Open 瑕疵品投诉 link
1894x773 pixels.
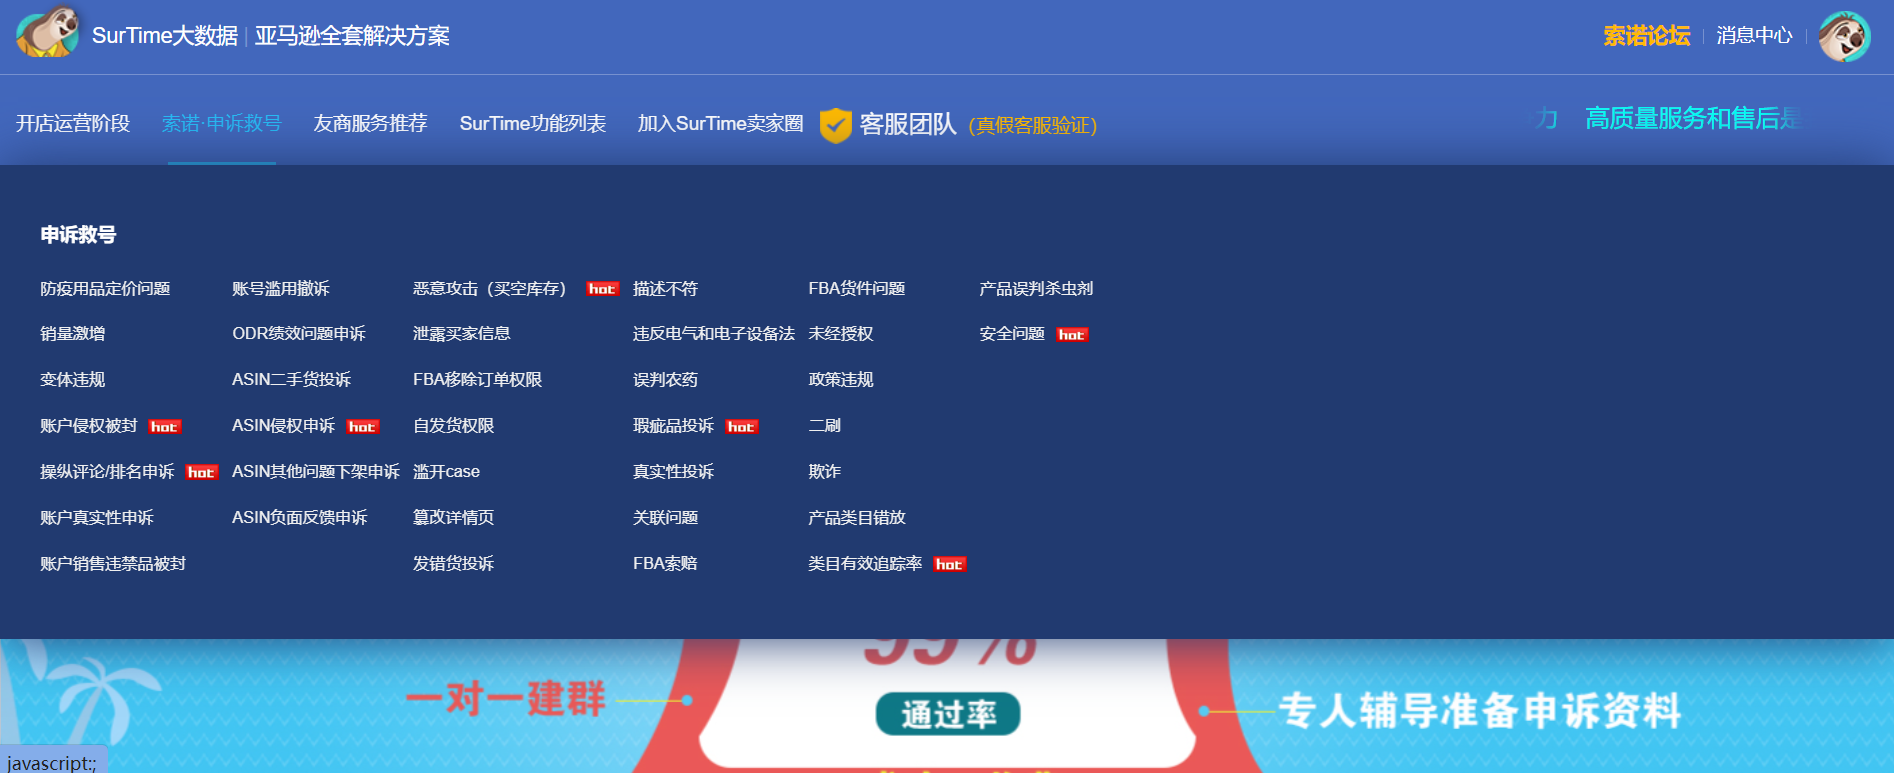pos(674,426)
